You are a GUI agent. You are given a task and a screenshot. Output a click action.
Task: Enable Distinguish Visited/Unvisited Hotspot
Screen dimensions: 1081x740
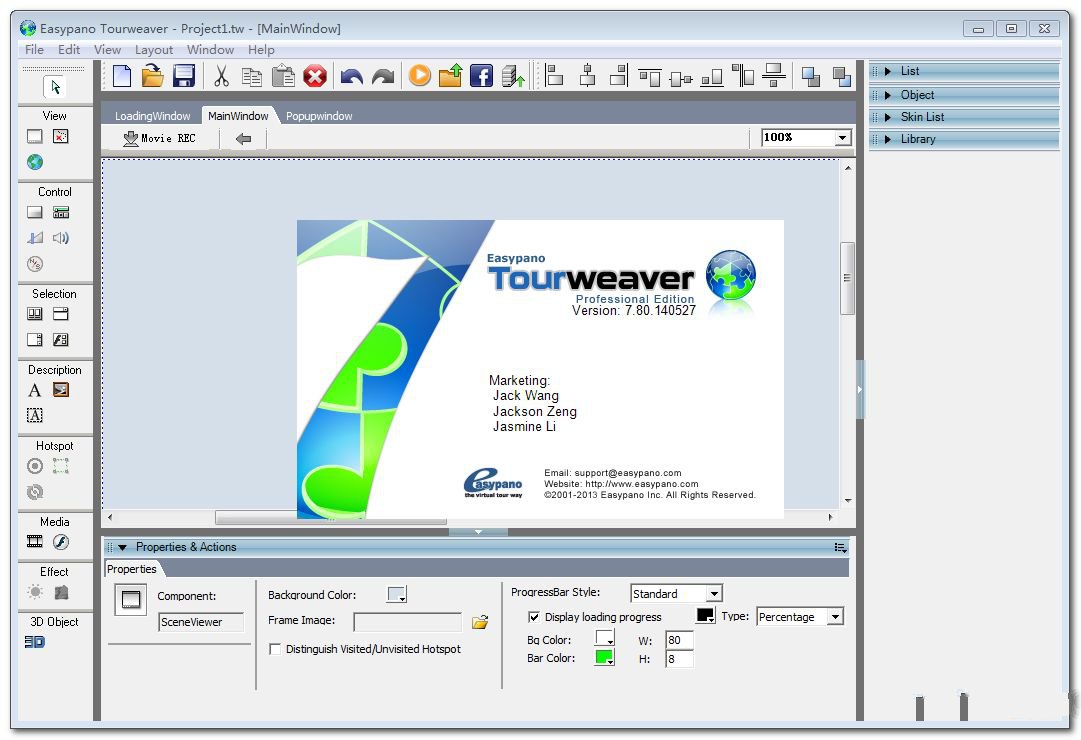coord(275,649)
